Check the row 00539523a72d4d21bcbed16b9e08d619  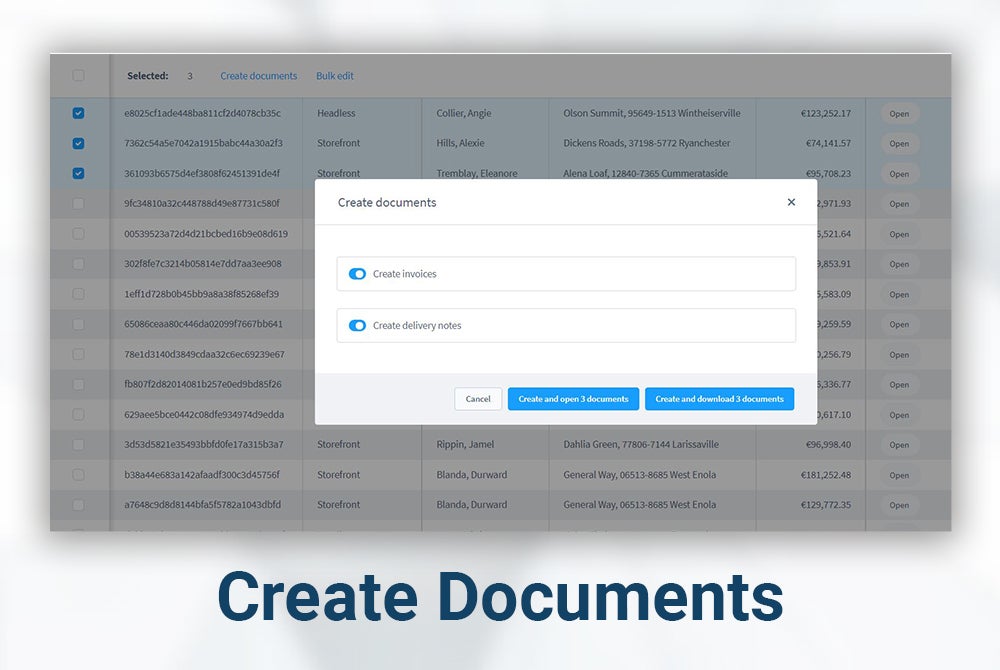click(x=78, y=233)
